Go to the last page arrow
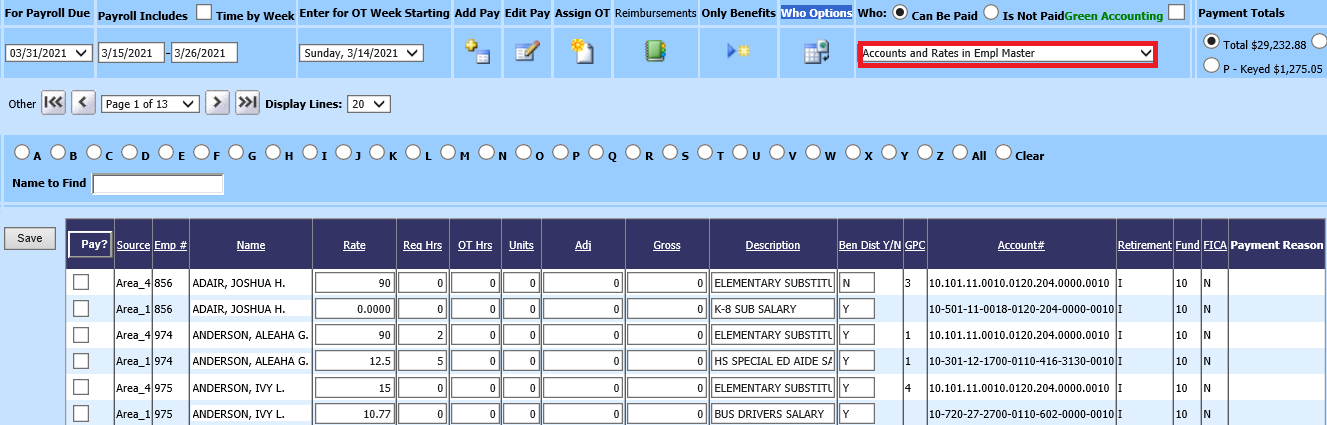The height and width of the screenshot is (425, 1327). [247, 103]
